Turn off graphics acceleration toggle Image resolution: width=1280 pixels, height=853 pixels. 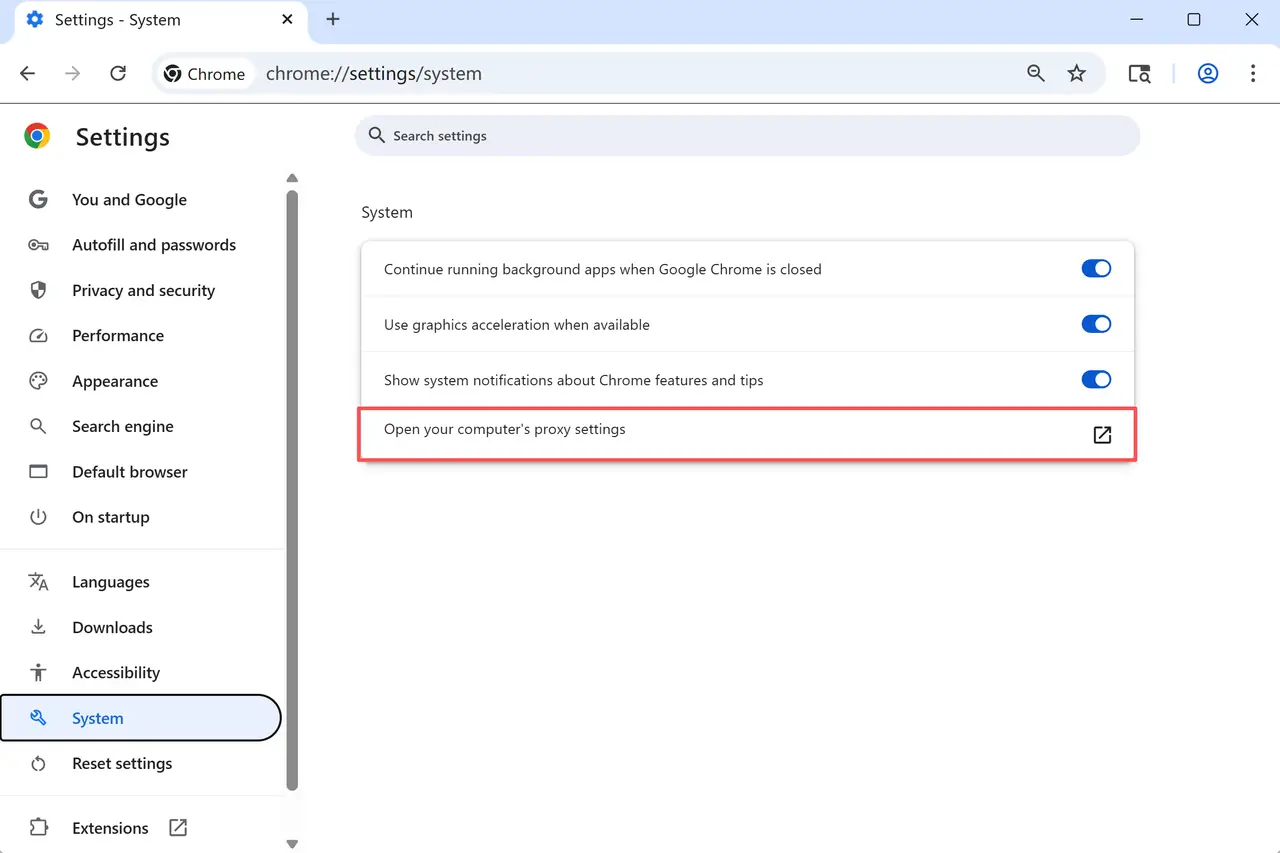(1096, 324)
